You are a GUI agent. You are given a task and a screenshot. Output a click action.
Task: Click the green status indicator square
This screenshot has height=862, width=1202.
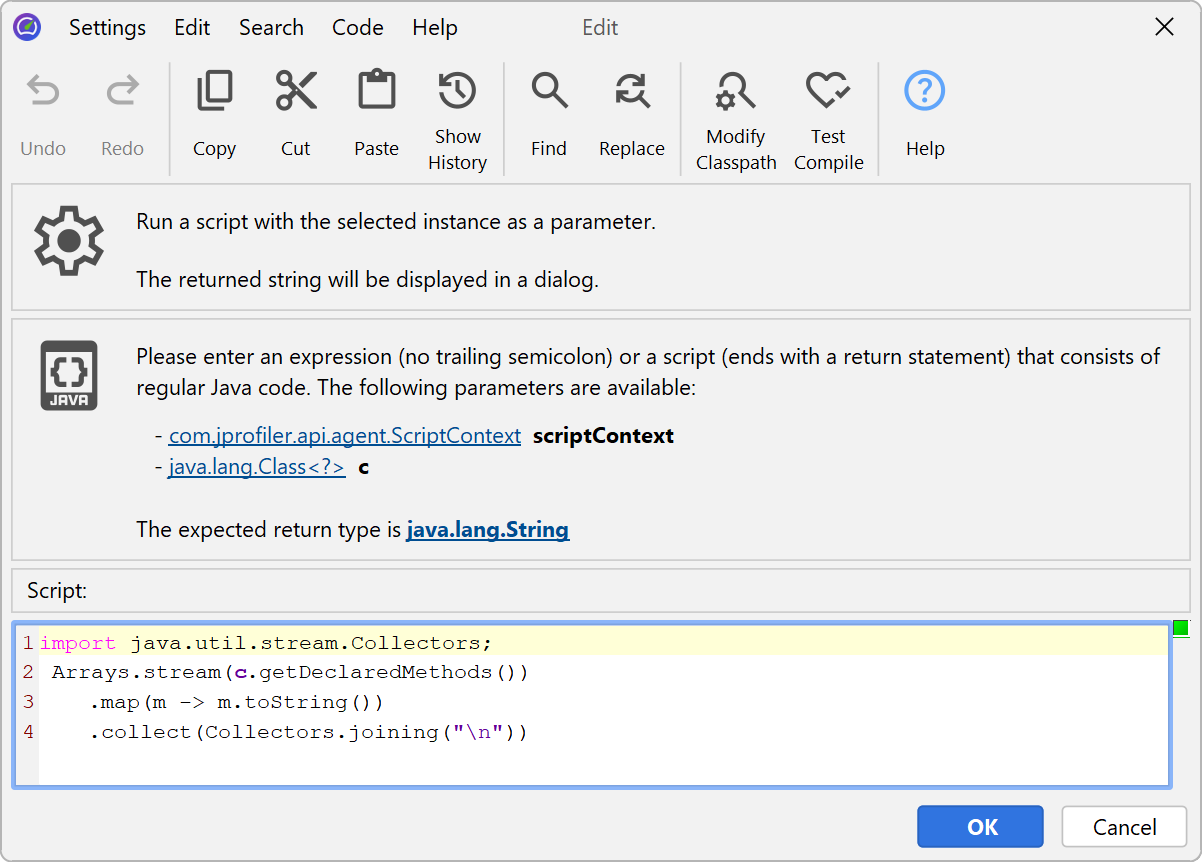1180,629
